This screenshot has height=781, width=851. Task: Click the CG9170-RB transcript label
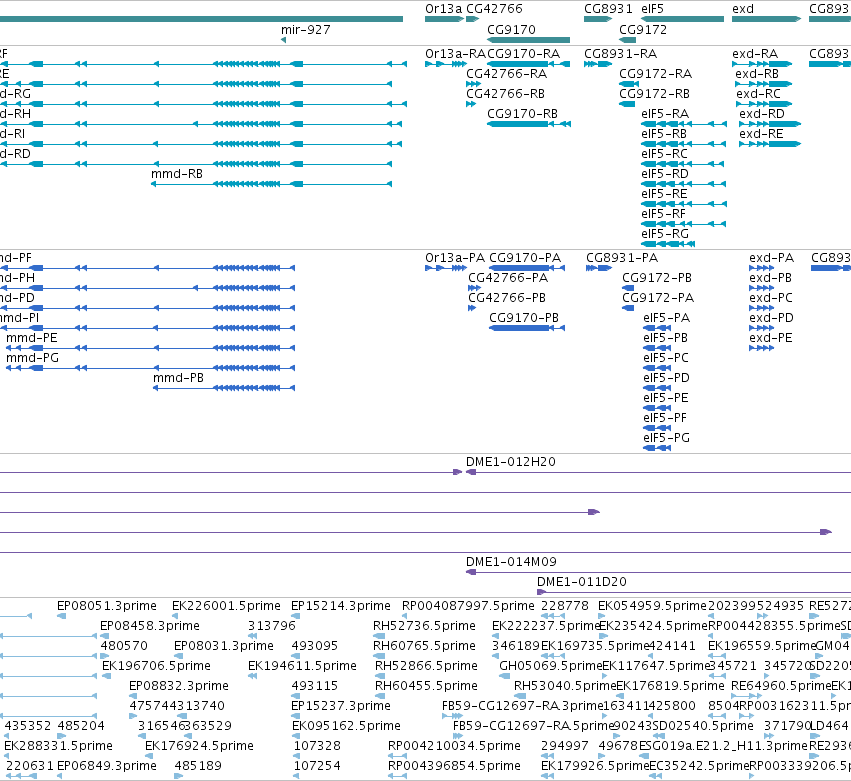click(522, 114)
